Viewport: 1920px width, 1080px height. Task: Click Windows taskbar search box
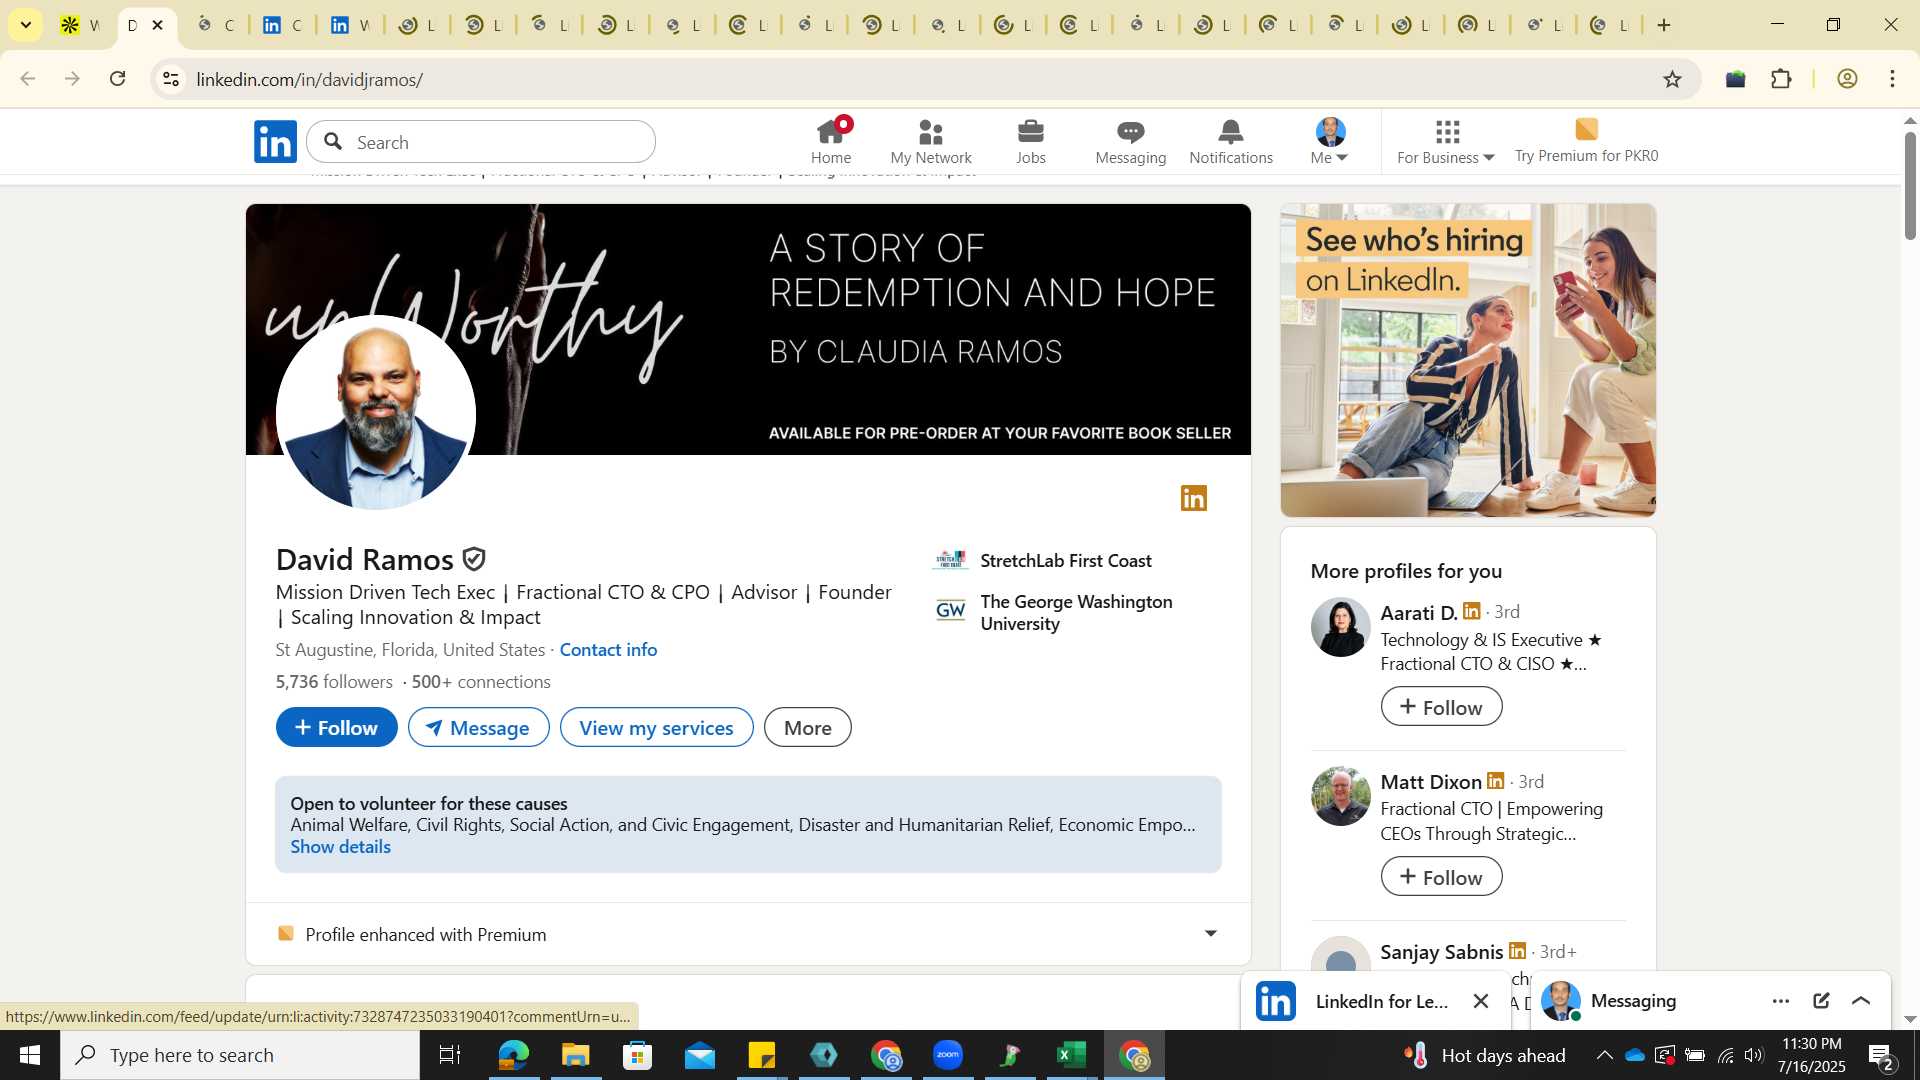click(240, 1055)
